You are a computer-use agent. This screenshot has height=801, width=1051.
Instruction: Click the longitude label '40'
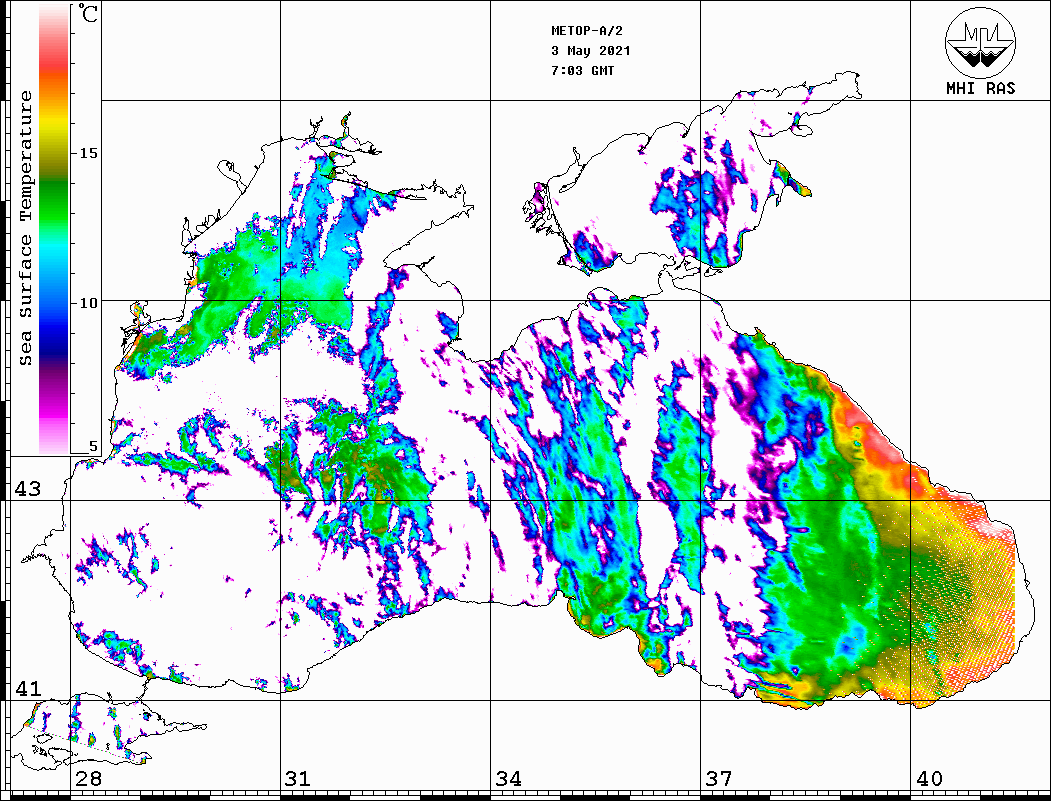tap(928, 778)
